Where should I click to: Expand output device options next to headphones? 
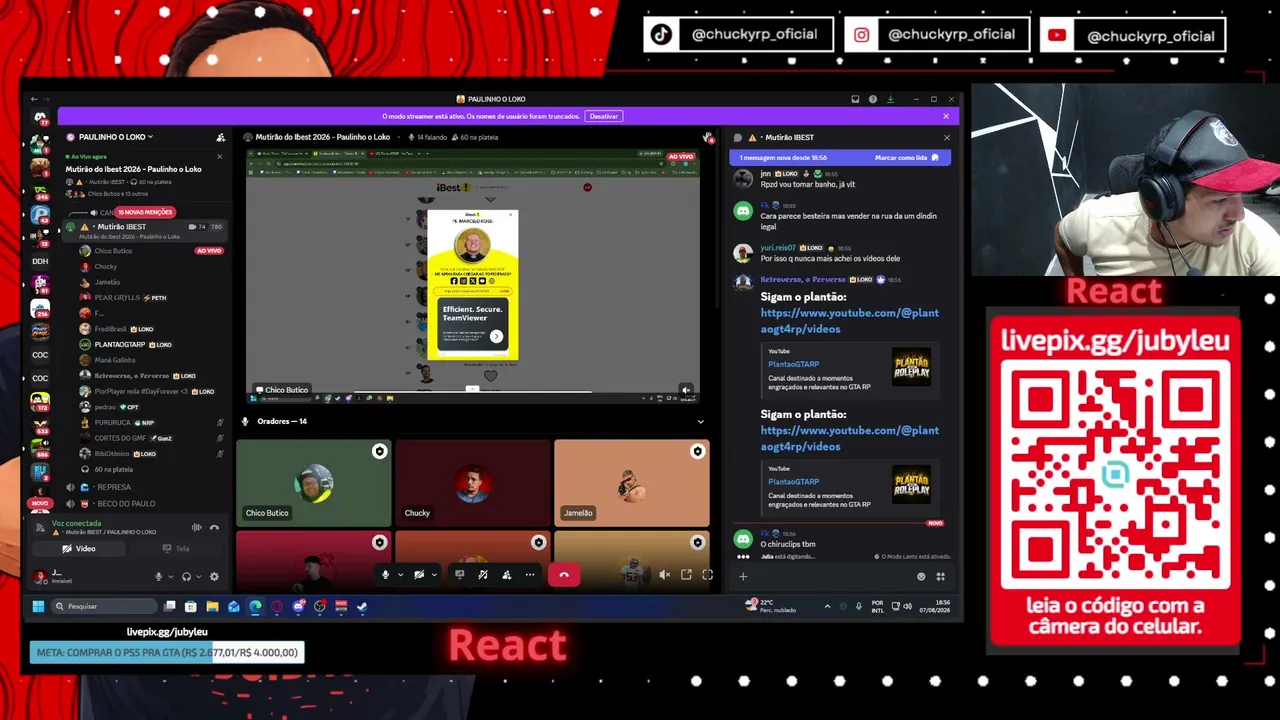tap(198, 577)
